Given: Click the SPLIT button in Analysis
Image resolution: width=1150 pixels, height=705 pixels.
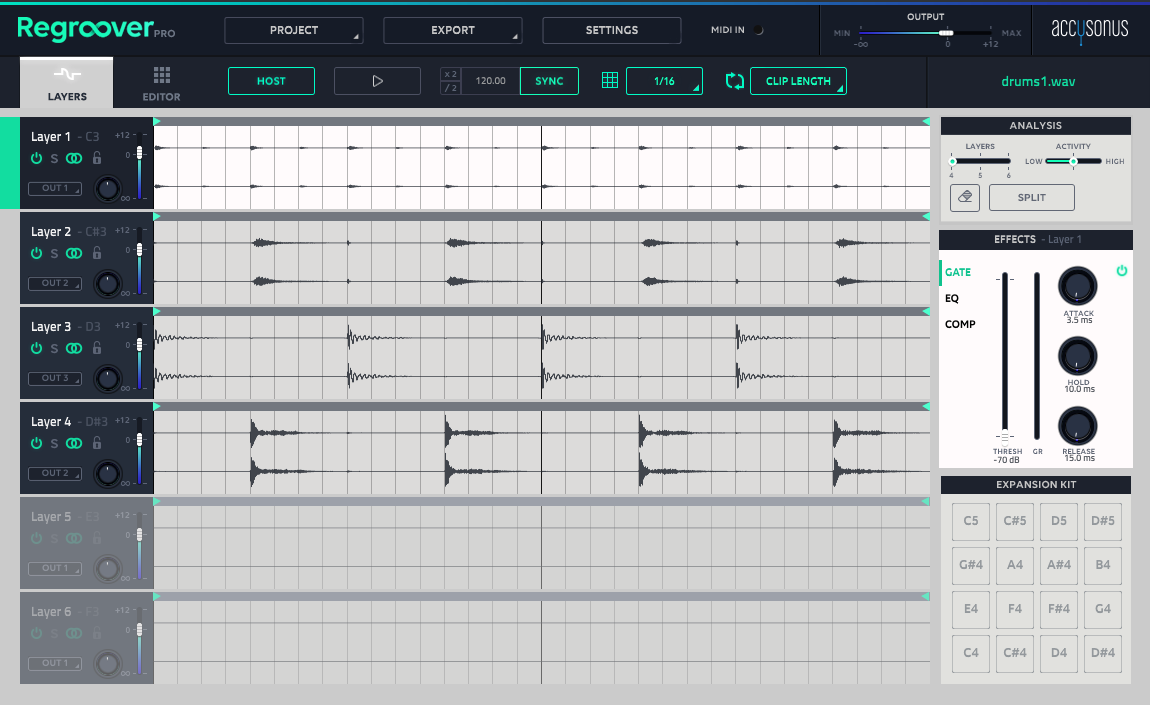Looking at the screenshot, I should click(1031, 197).
